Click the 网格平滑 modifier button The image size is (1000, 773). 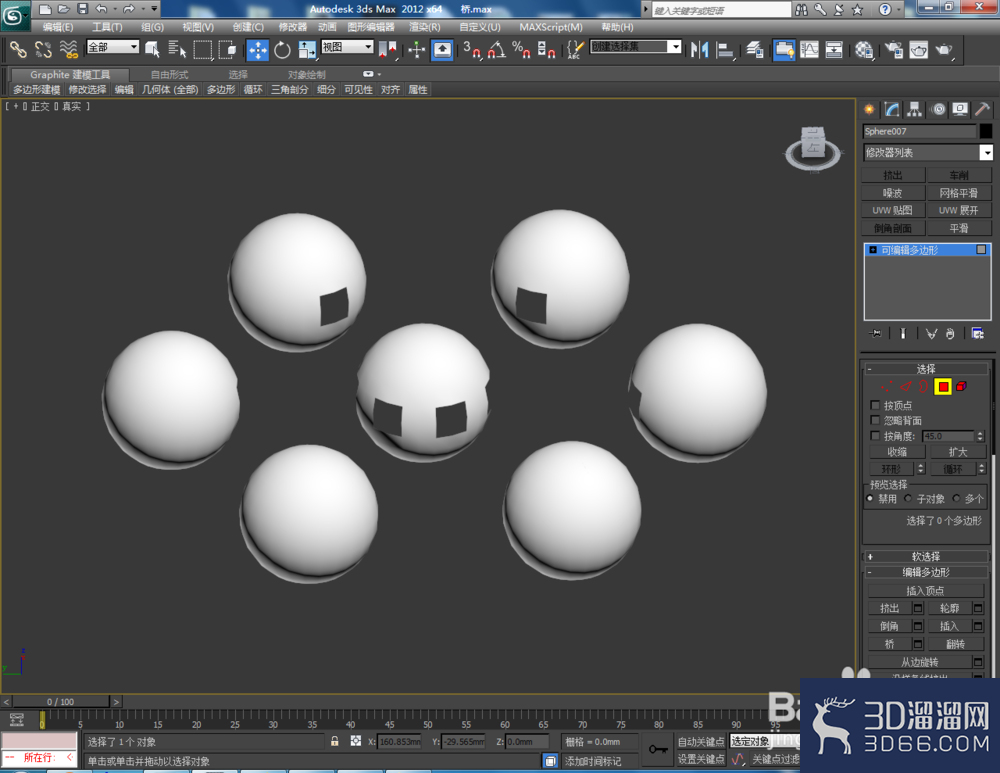959,193
